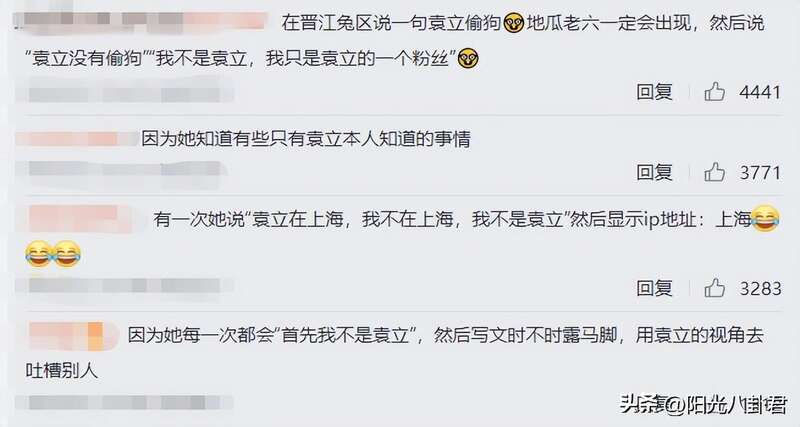800x427 pixels.
Task: Click the 3771 like count
Action: (760, 172)
